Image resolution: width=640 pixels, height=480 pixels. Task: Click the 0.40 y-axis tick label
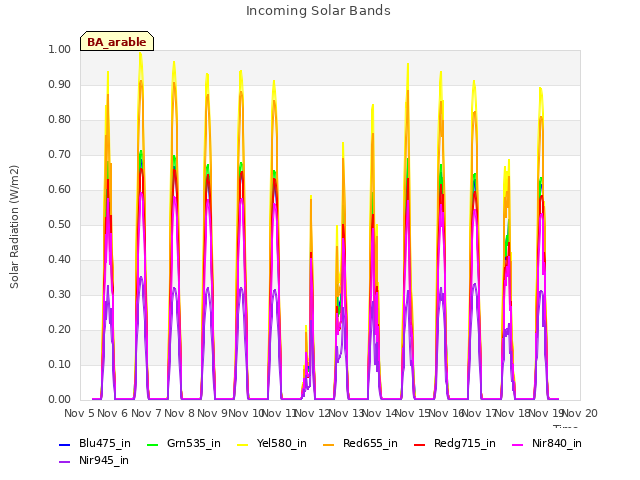coord(60,260)
